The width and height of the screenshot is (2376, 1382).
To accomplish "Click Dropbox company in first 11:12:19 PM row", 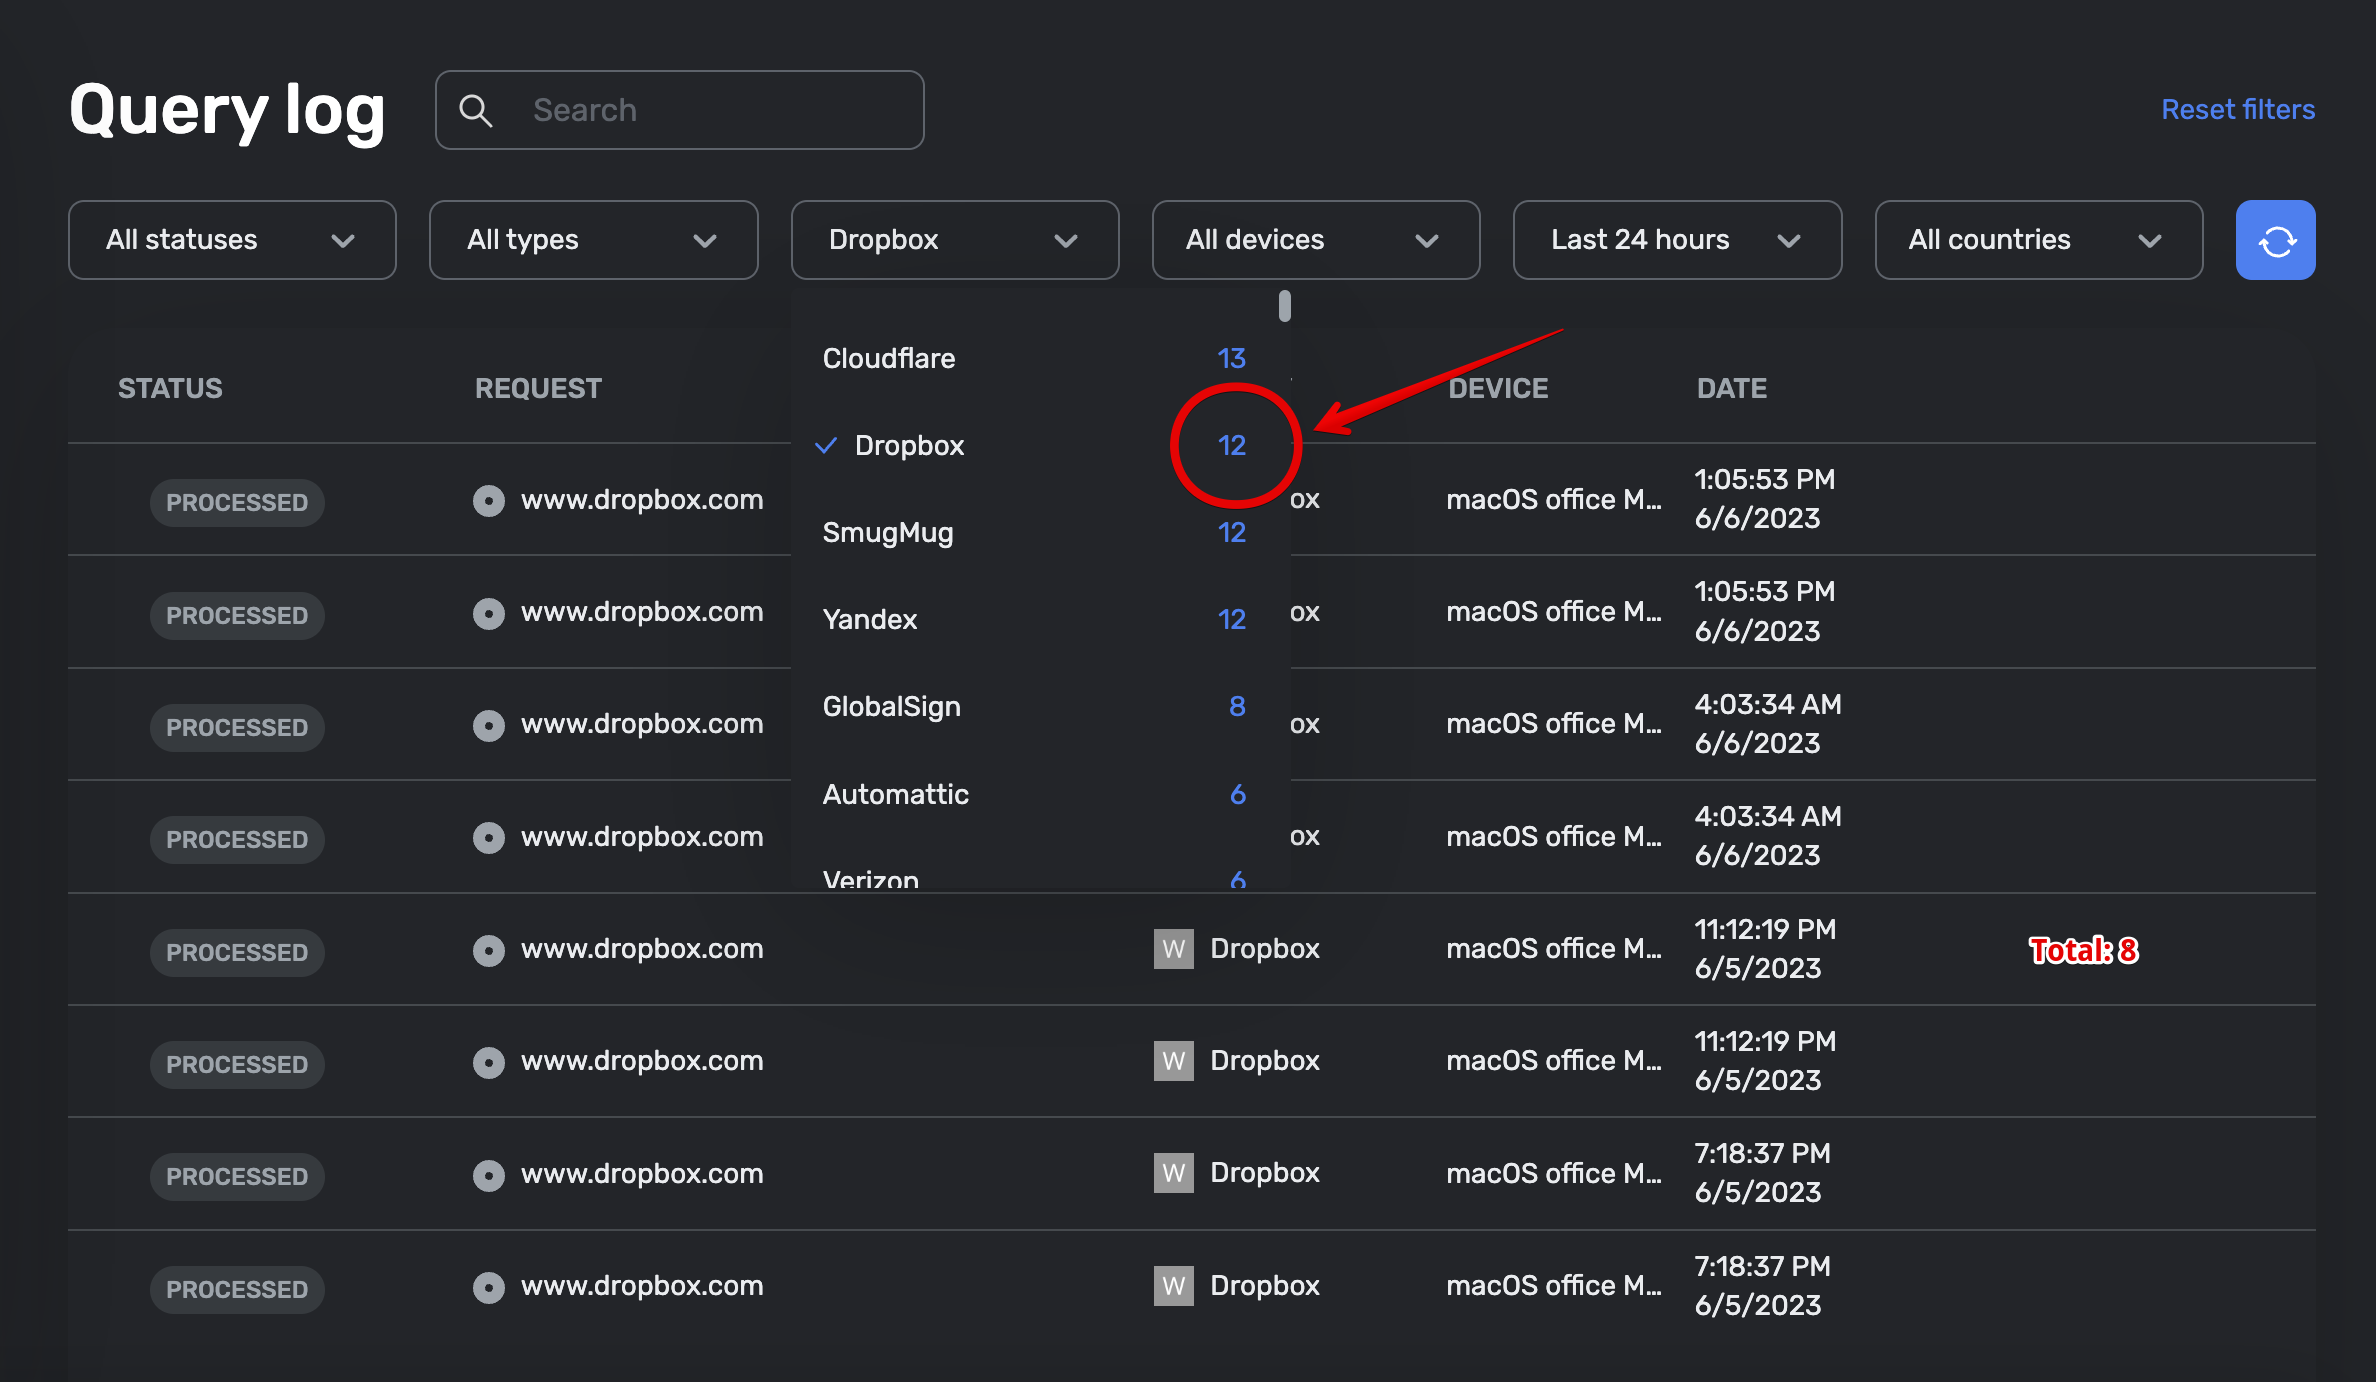I will pos(1265,949).
